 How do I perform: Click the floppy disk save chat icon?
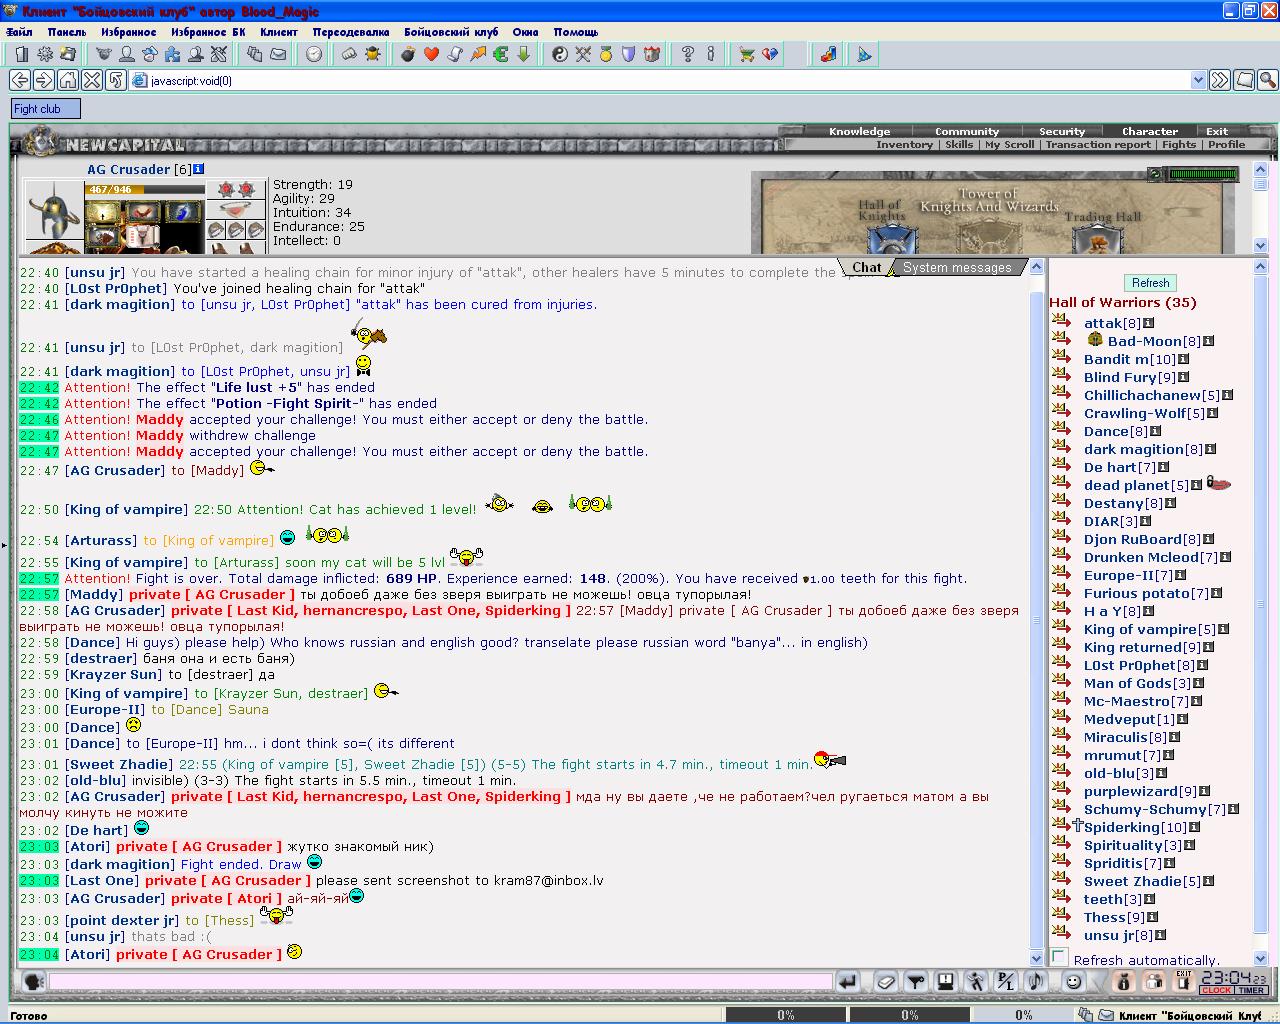pos(945,982)
